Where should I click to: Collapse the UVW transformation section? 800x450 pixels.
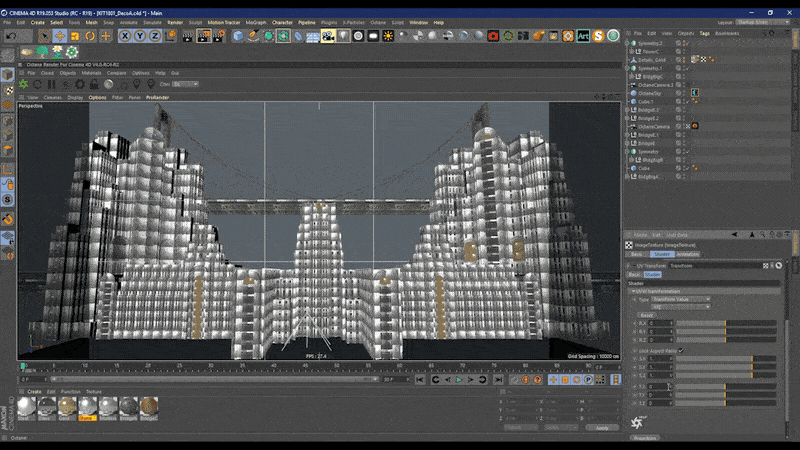coord(633,291)
